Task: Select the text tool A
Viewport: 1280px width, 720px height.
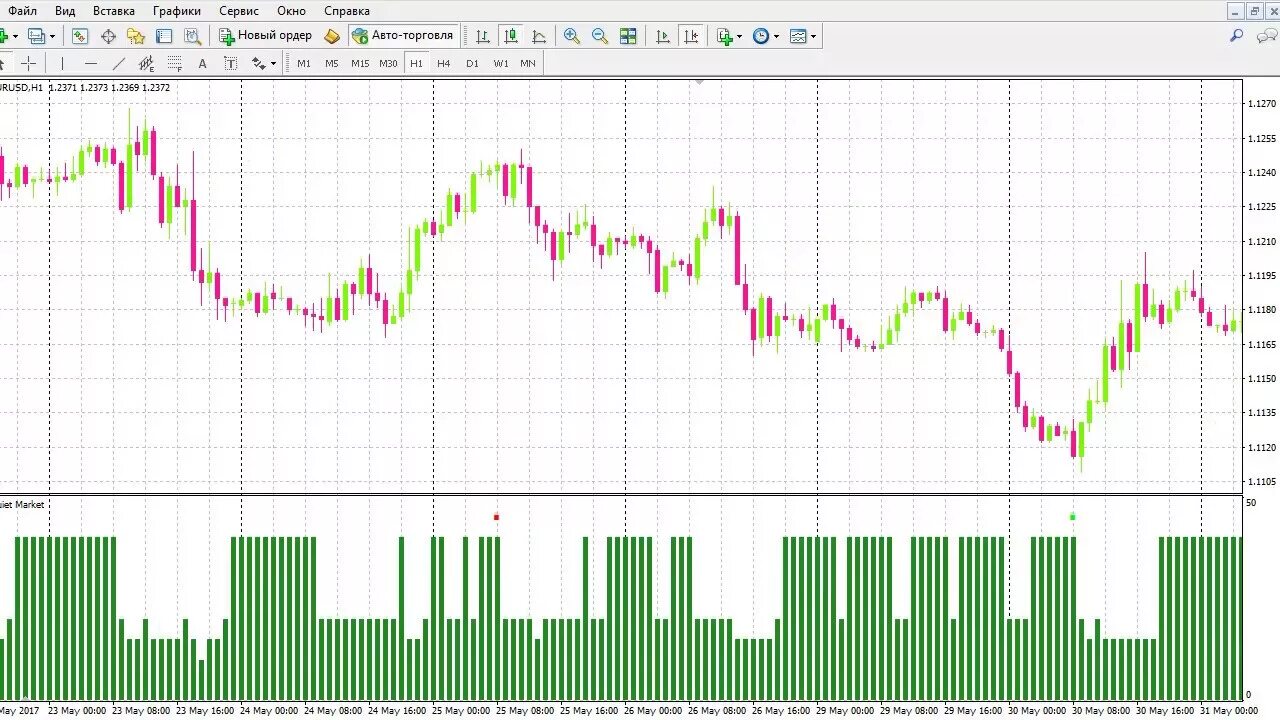Action: click(202, 63)
